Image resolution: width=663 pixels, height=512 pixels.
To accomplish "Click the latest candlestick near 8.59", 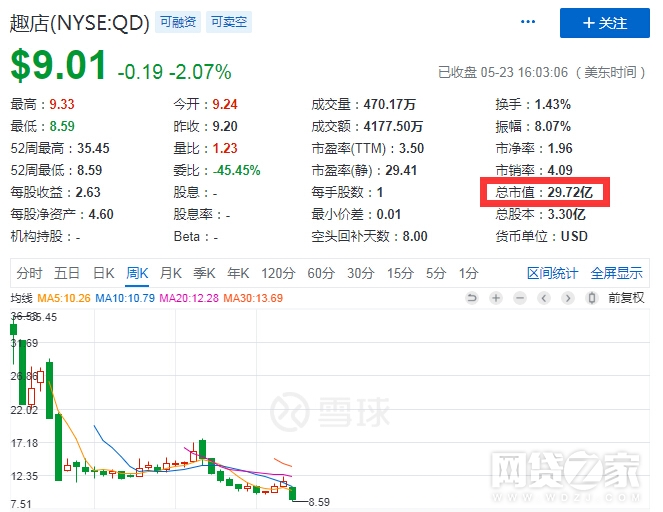I will (294, 494).
